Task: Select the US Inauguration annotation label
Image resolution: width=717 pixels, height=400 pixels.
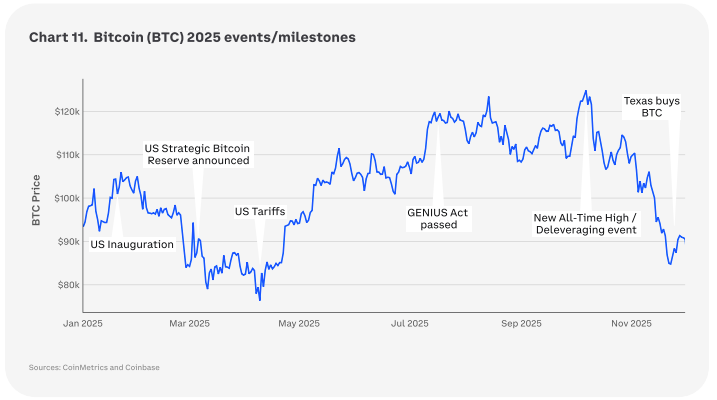Action: coord(132,244)
